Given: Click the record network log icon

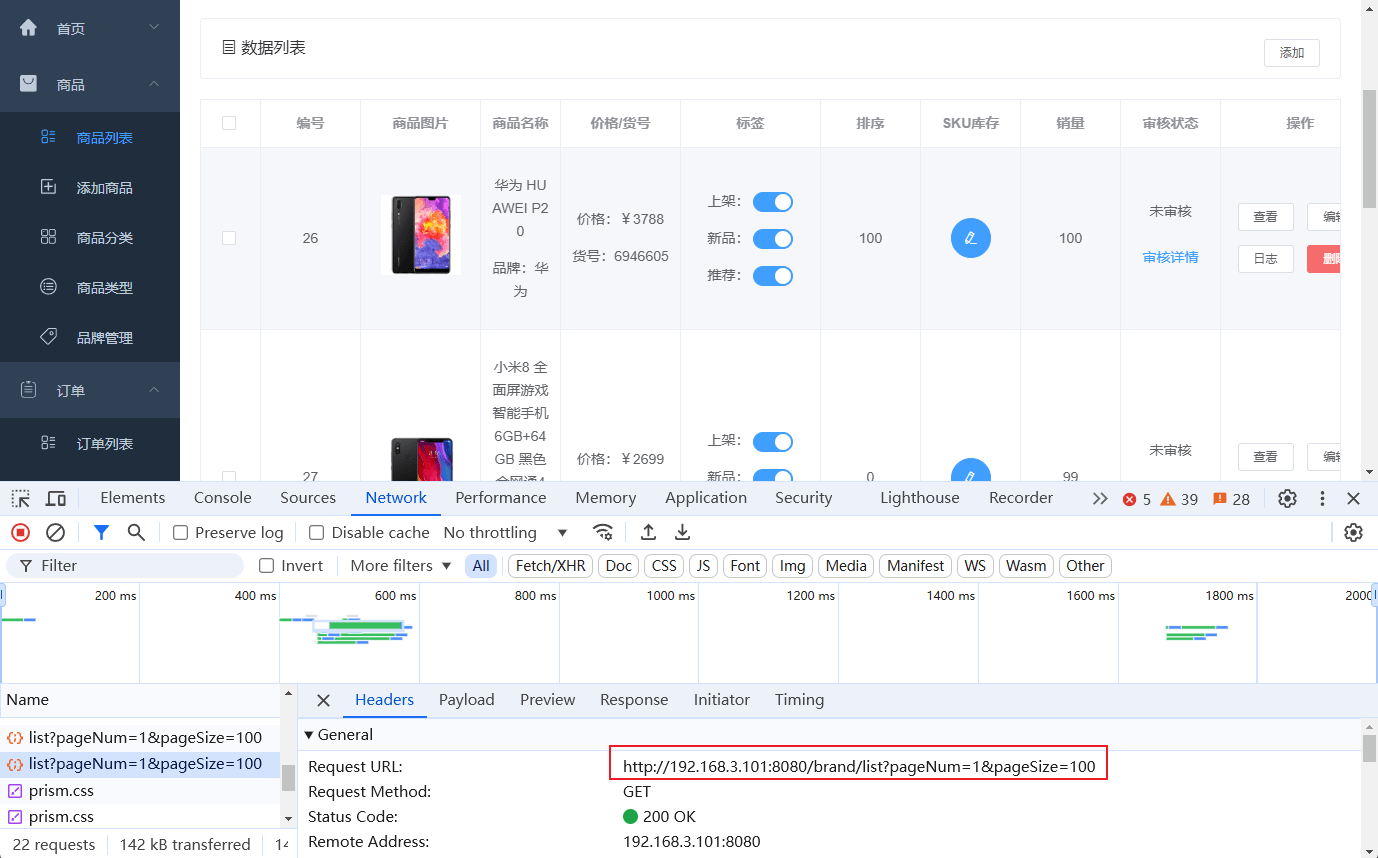Looking at the screenshot, I should pos(20,533).
